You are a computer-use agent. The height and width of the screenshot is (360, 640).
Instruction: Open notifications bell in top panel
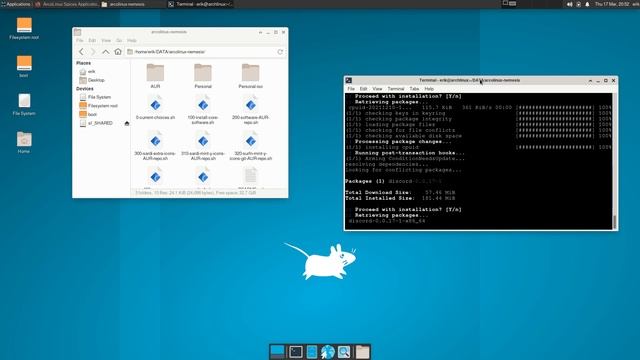click(587, 4)
